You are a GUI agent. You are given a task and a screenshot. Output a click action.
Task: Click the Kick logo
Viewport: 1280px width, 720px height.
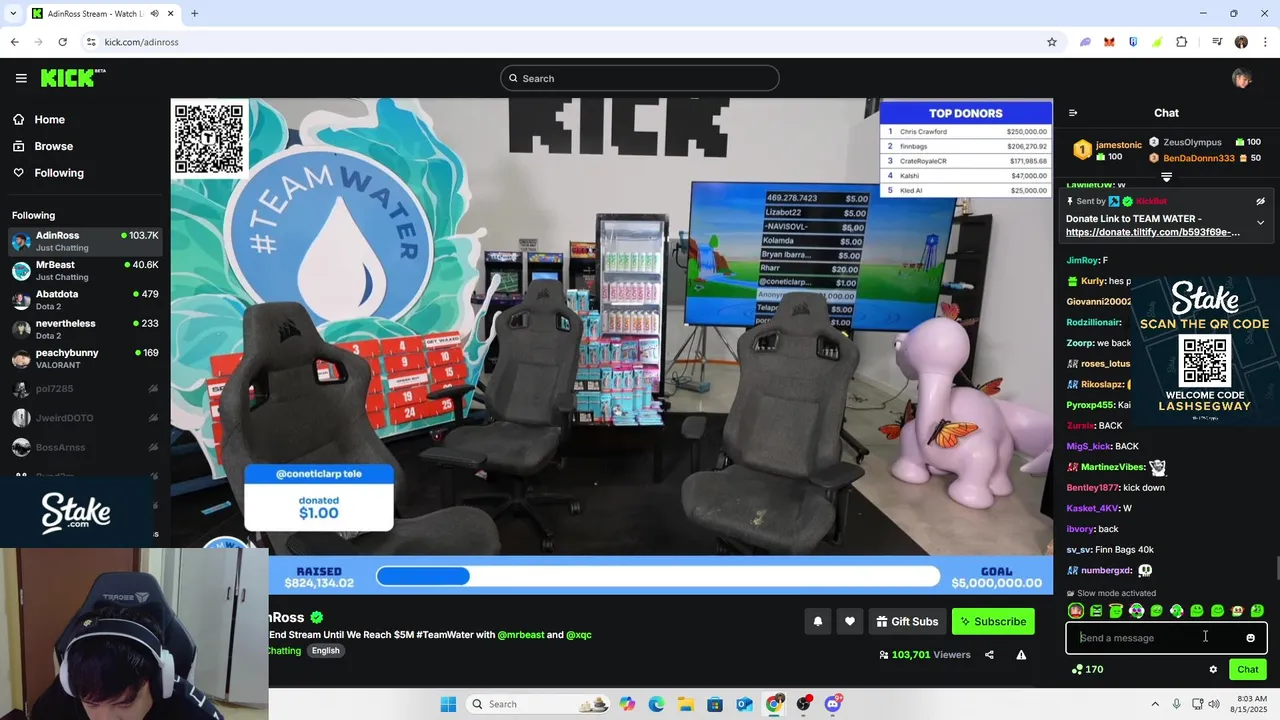(73, 78)
